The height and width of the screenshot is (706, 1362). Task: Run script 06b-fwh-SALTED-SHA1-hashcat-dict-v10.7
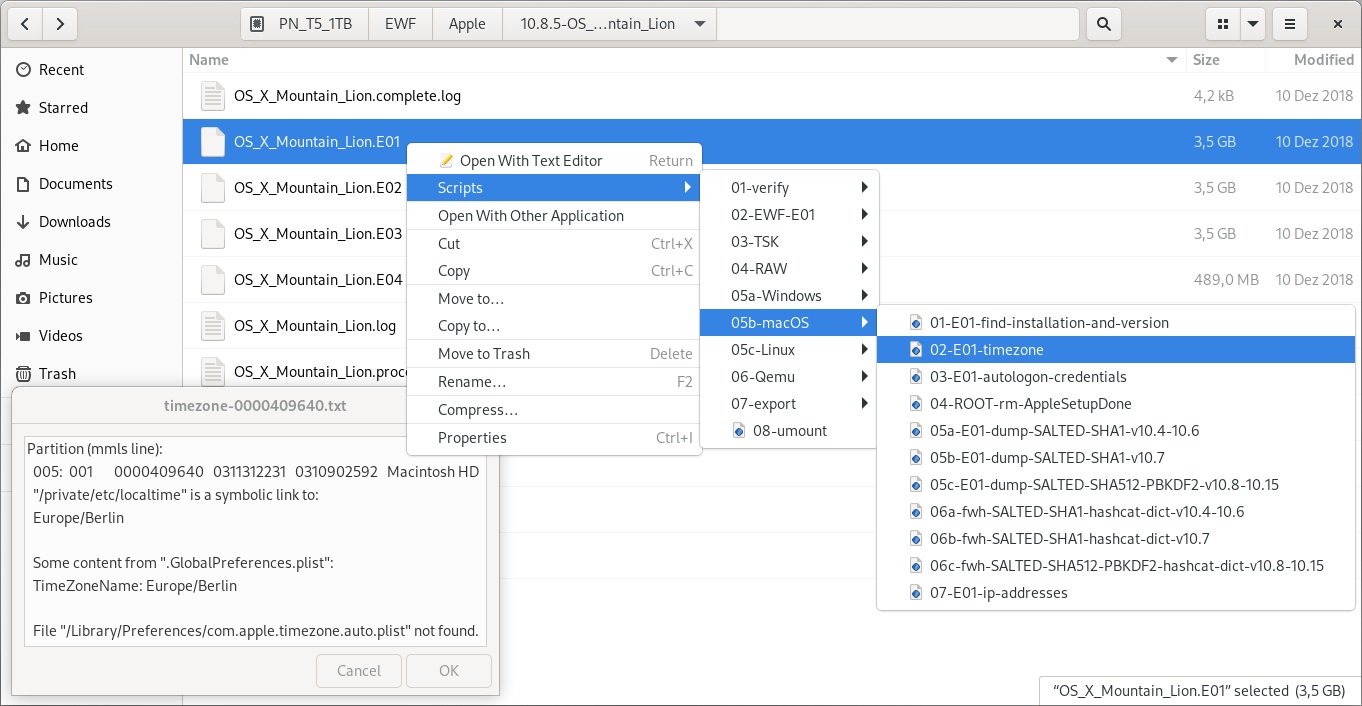pos(1116,539)
